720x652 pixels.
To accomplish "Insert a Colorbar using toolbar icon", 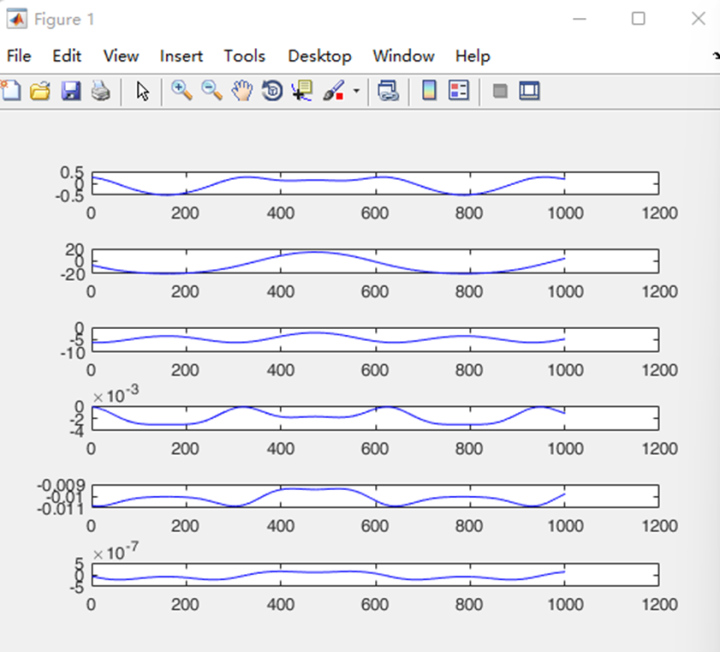I will click(429, 90).
